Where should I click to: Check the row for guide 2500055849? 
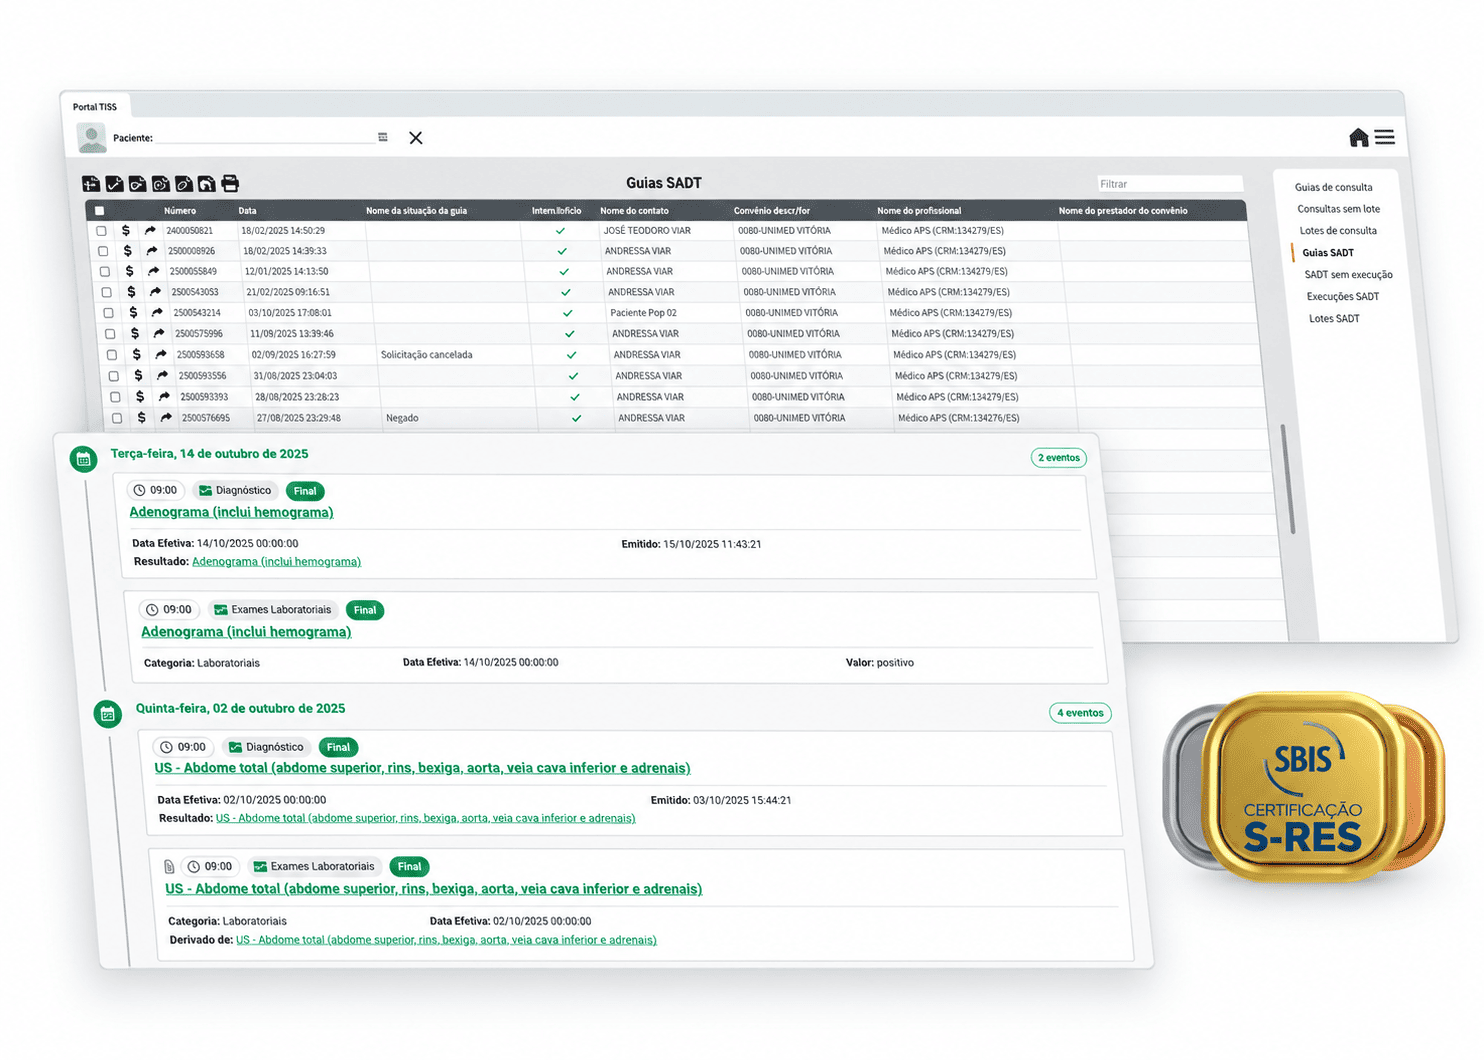coord(105,272)
